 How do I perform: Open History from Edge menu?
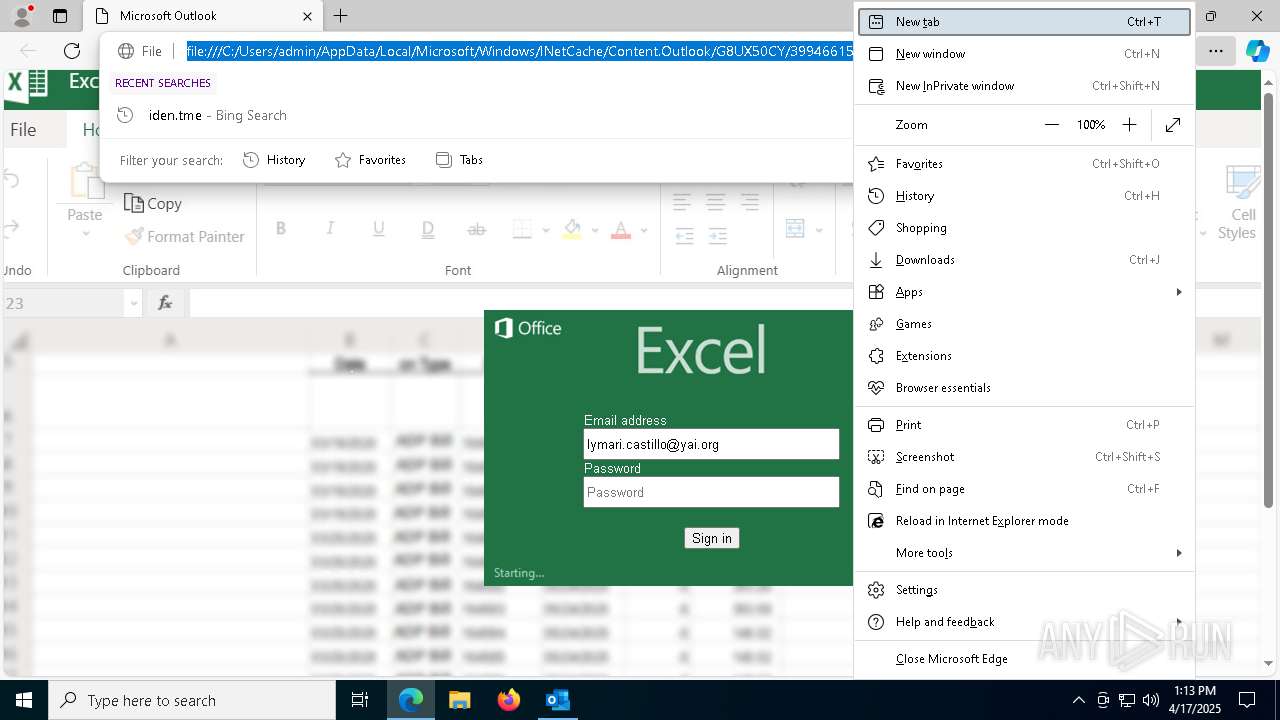1025,196
